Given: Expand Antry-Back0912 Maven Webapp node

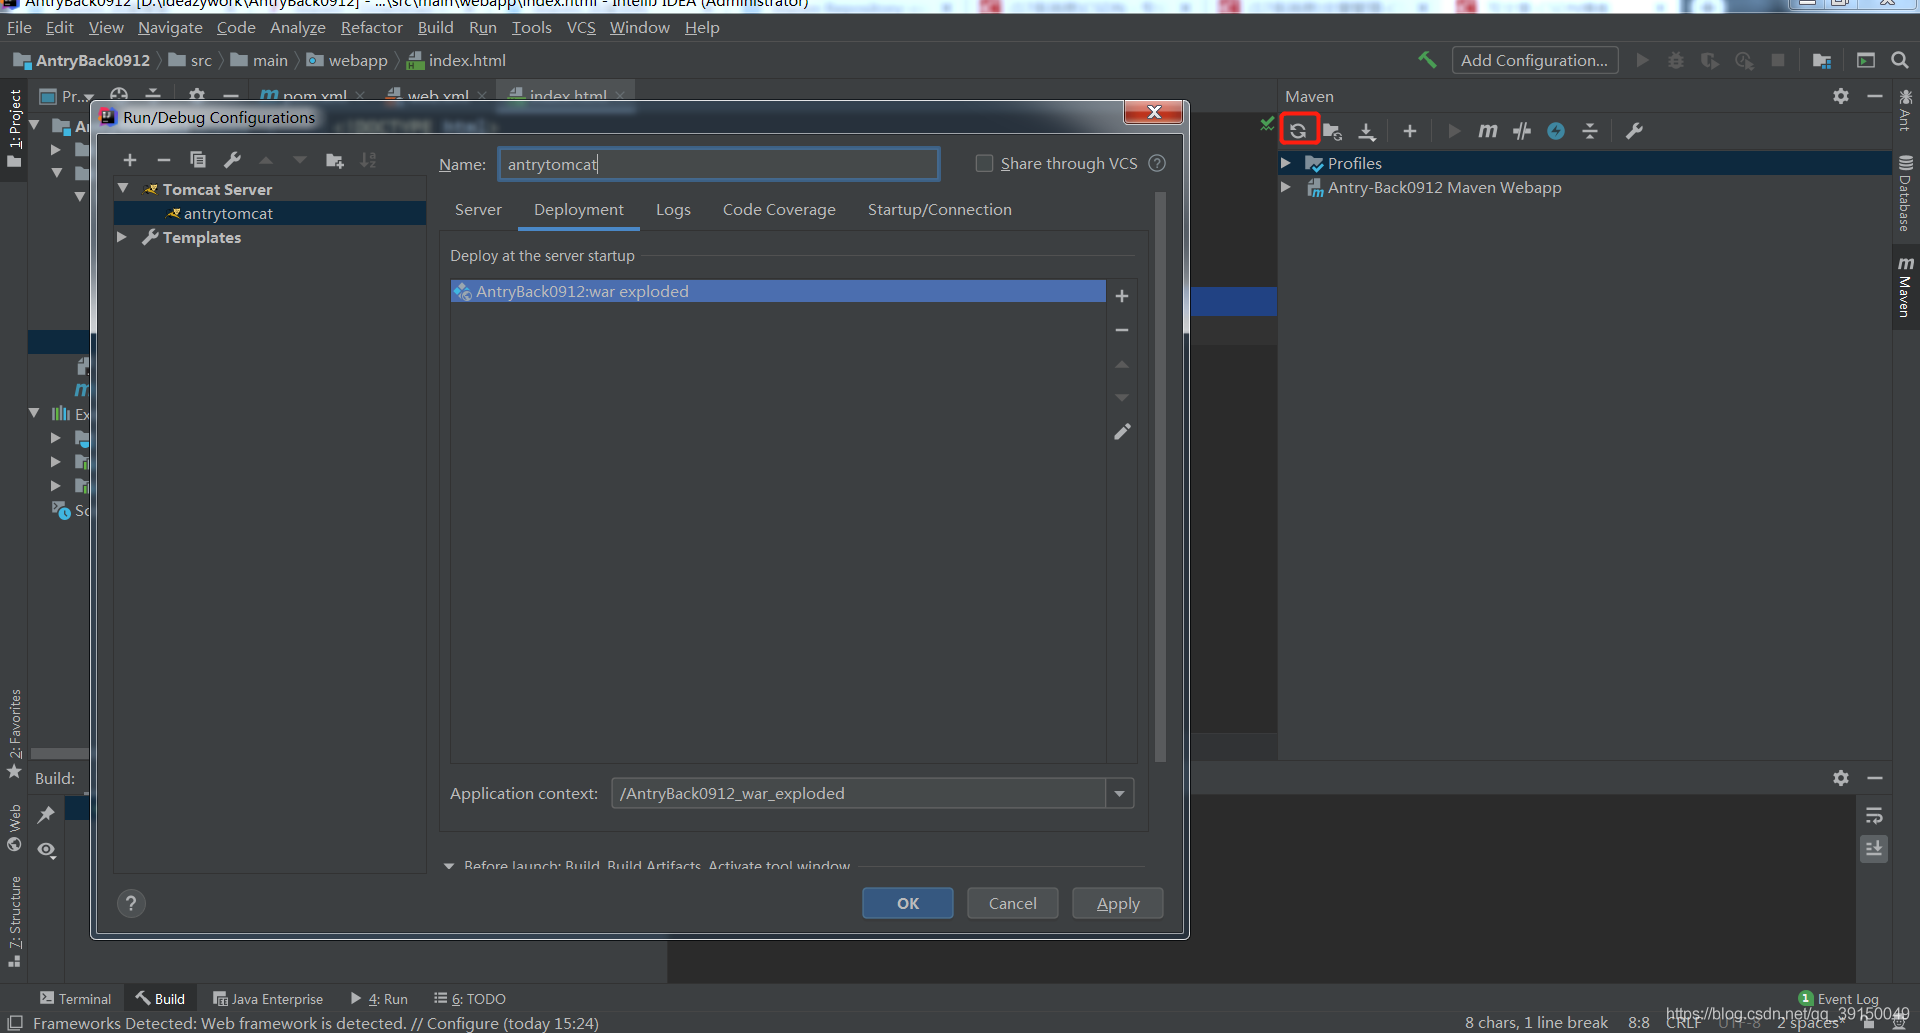Looking at the screenshot, I should coord(1286,187).
